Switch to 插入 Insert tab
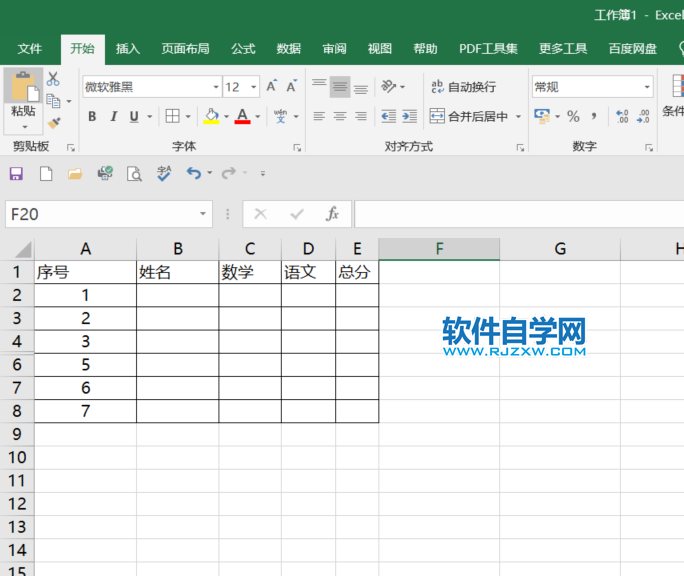This screenshot has height=576, width=684. (x=128, y=48)
